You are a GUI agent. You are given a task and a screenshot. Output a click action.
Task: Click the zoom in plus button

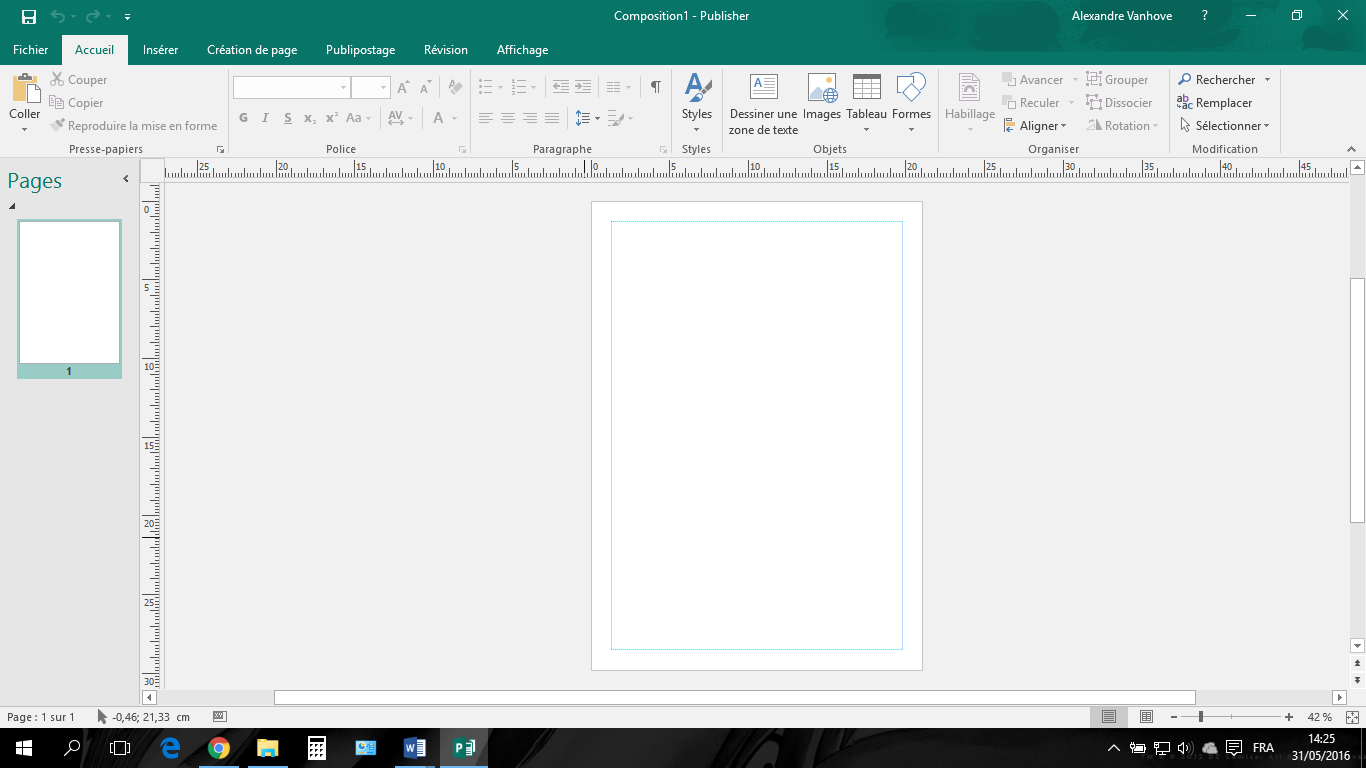1289,717
